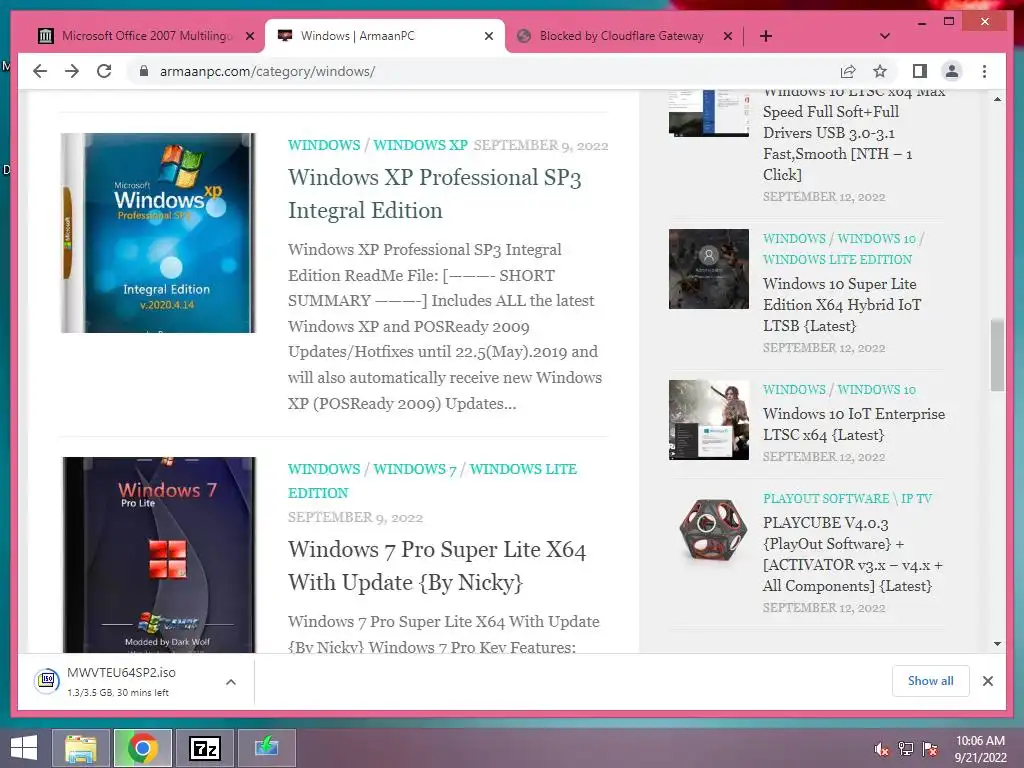Click the scrollbar up arrow

[997, 99]
